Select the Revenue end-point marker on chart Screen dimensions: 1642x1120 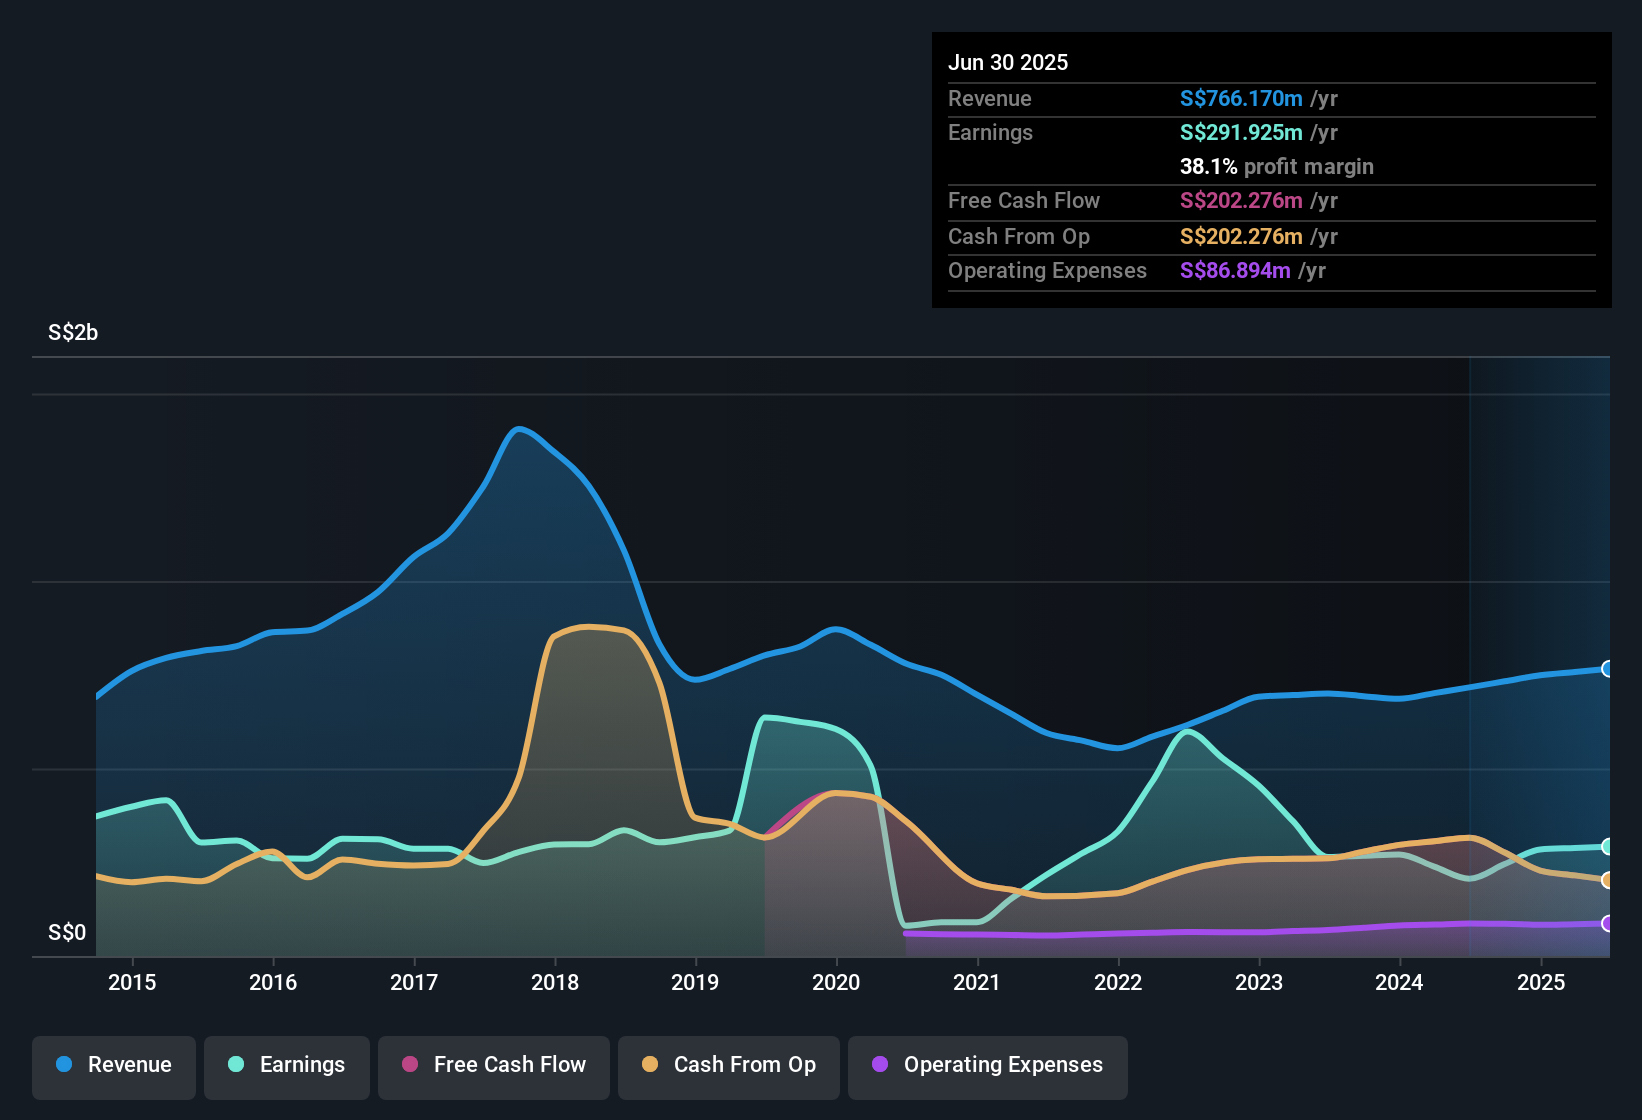1608,669
